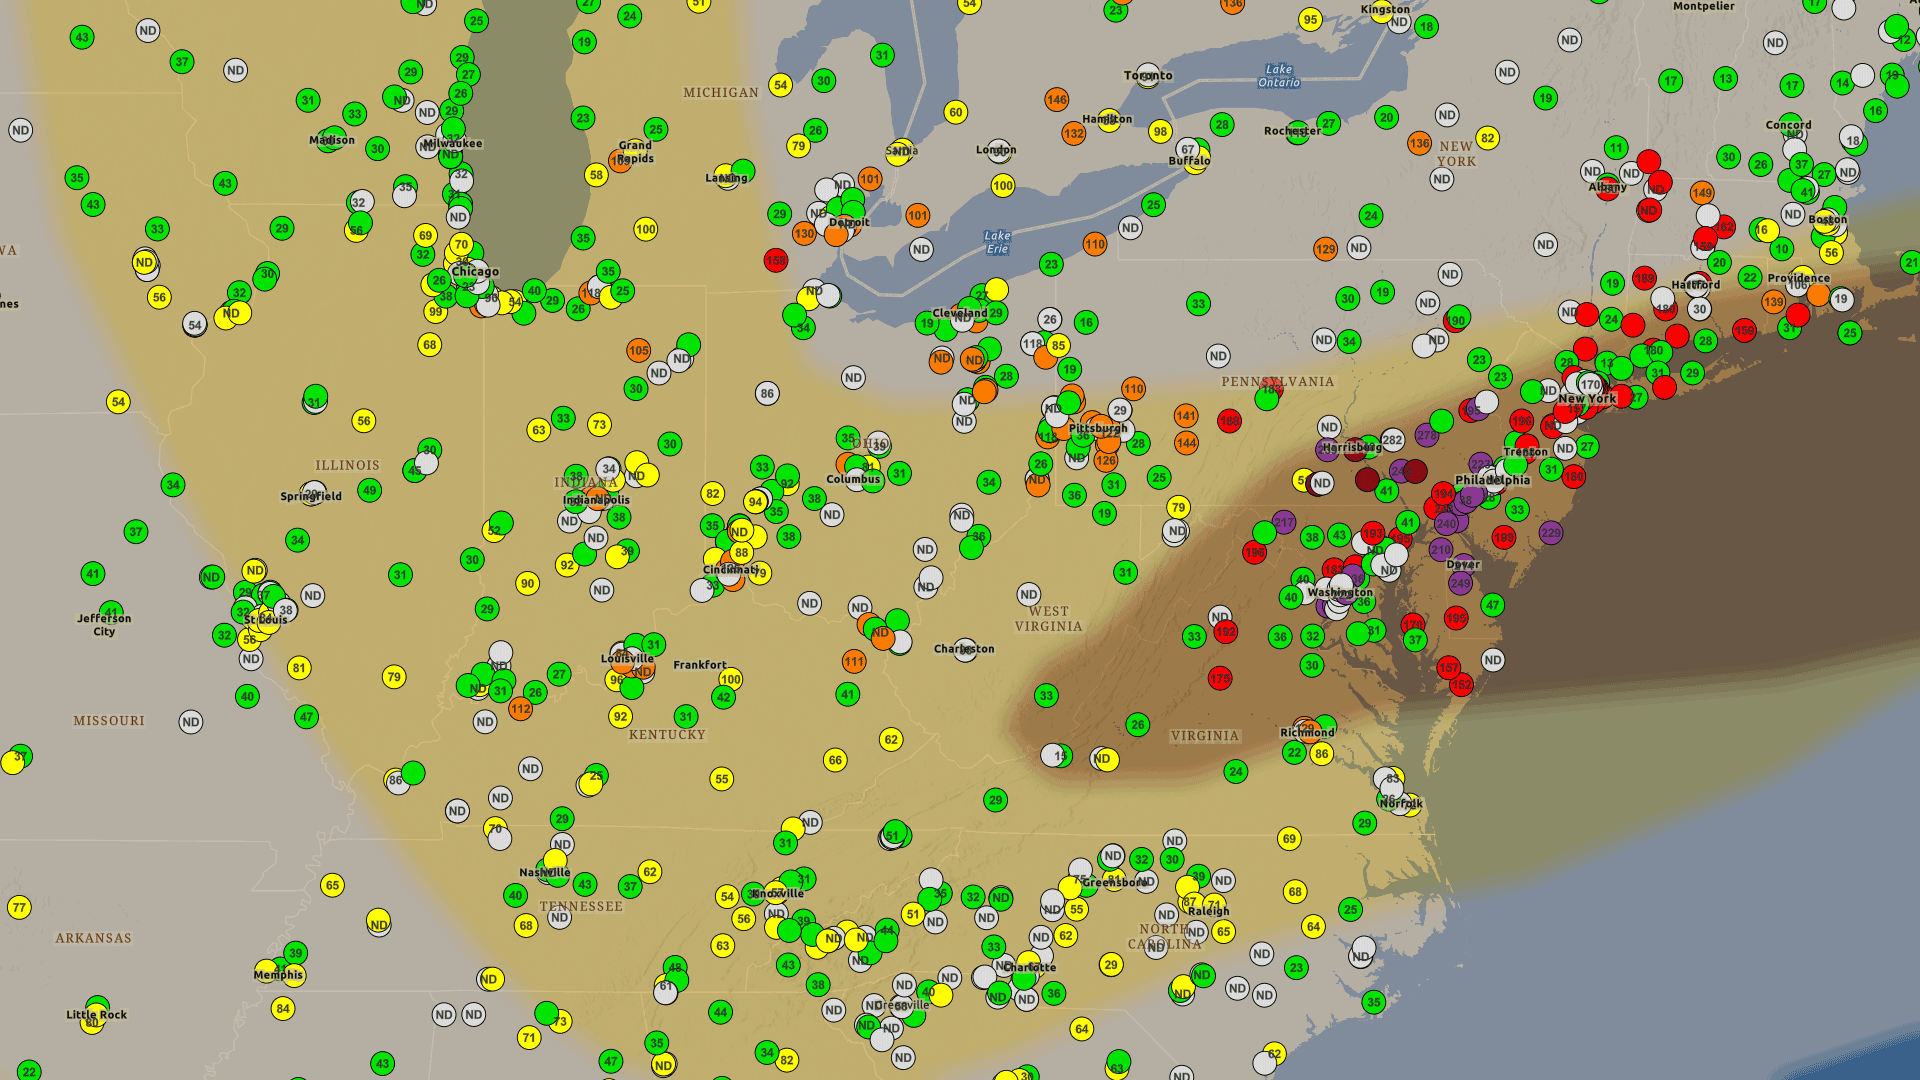Open the red 158 marker in Michigan
The width and height of the screenshot is (1920, 1080).
(x=776, y=261)
